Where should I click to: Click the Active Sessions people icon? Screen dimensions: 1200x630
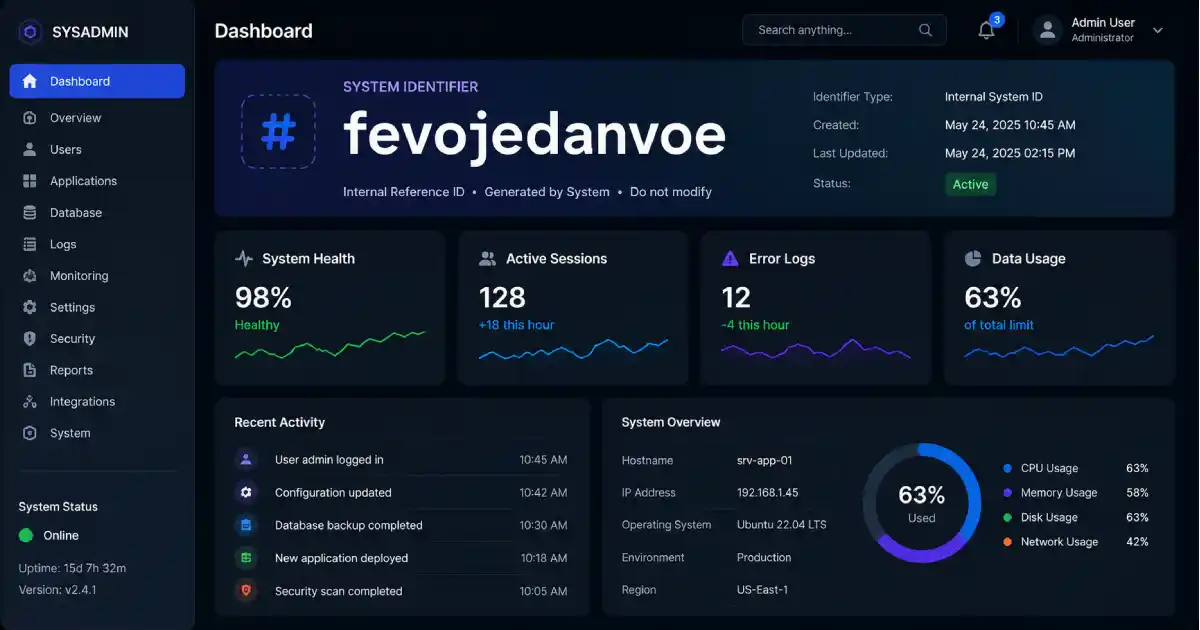pos(487,258)
